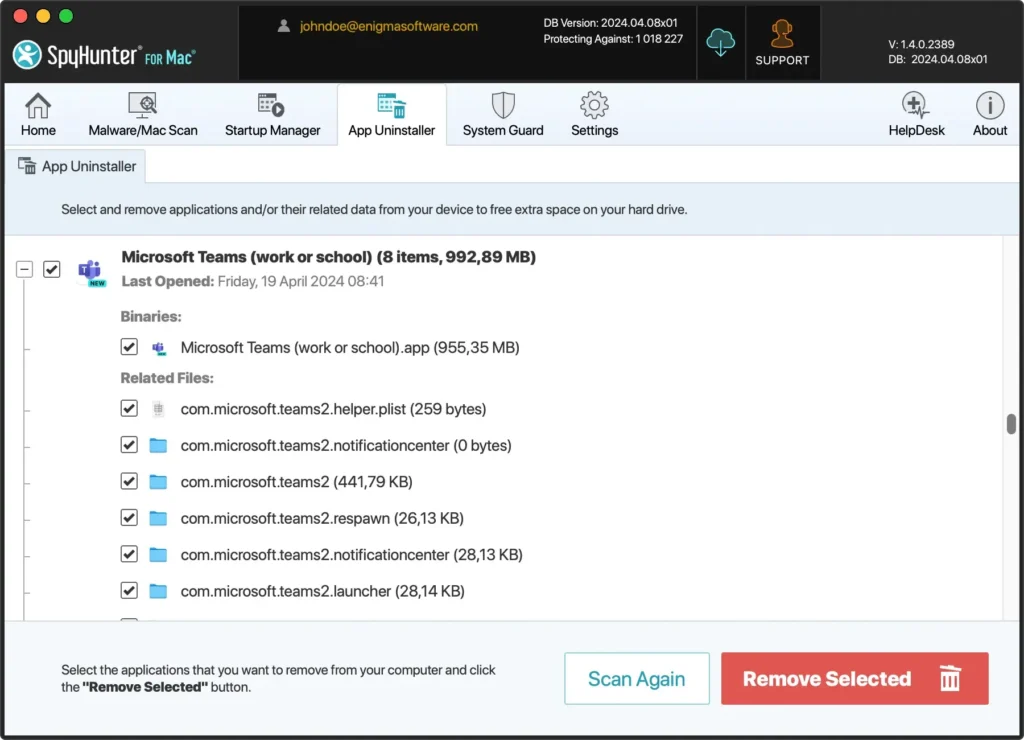This screenshot has height=740, width=1024.
Task: Select 'Microsoft Teams (work or school).app (955,35 MB)' text
Action: point(350,347)
